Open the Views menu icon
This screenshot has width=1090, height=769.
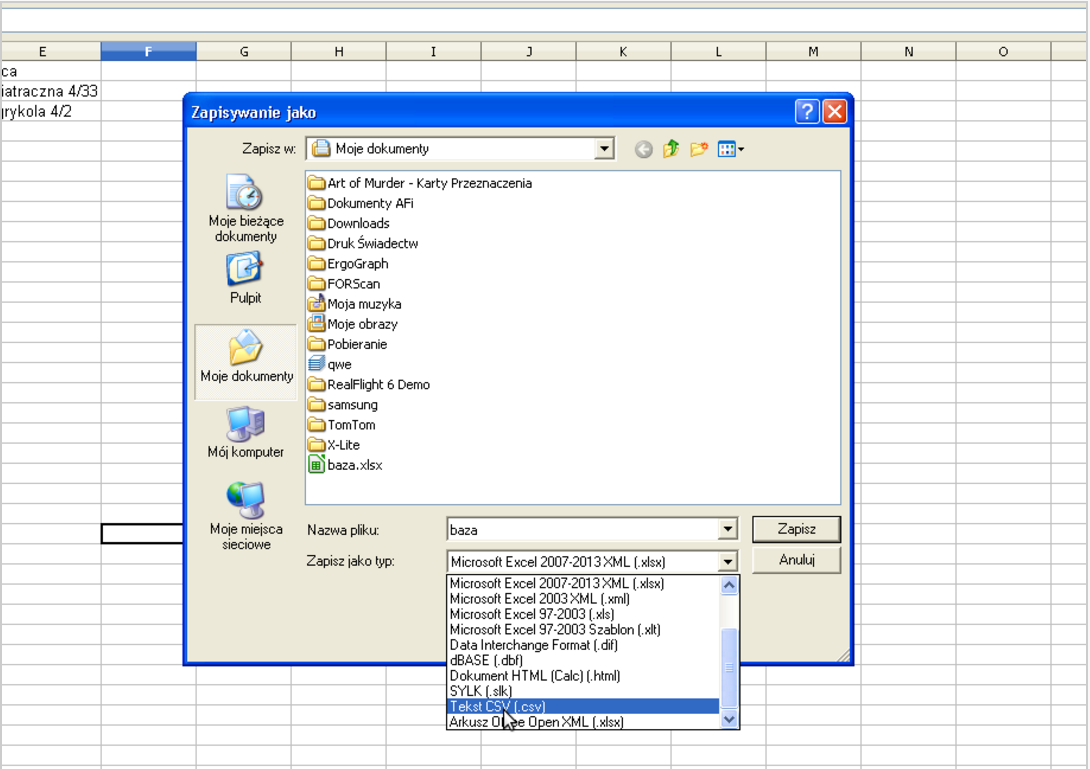click(731, 149)
